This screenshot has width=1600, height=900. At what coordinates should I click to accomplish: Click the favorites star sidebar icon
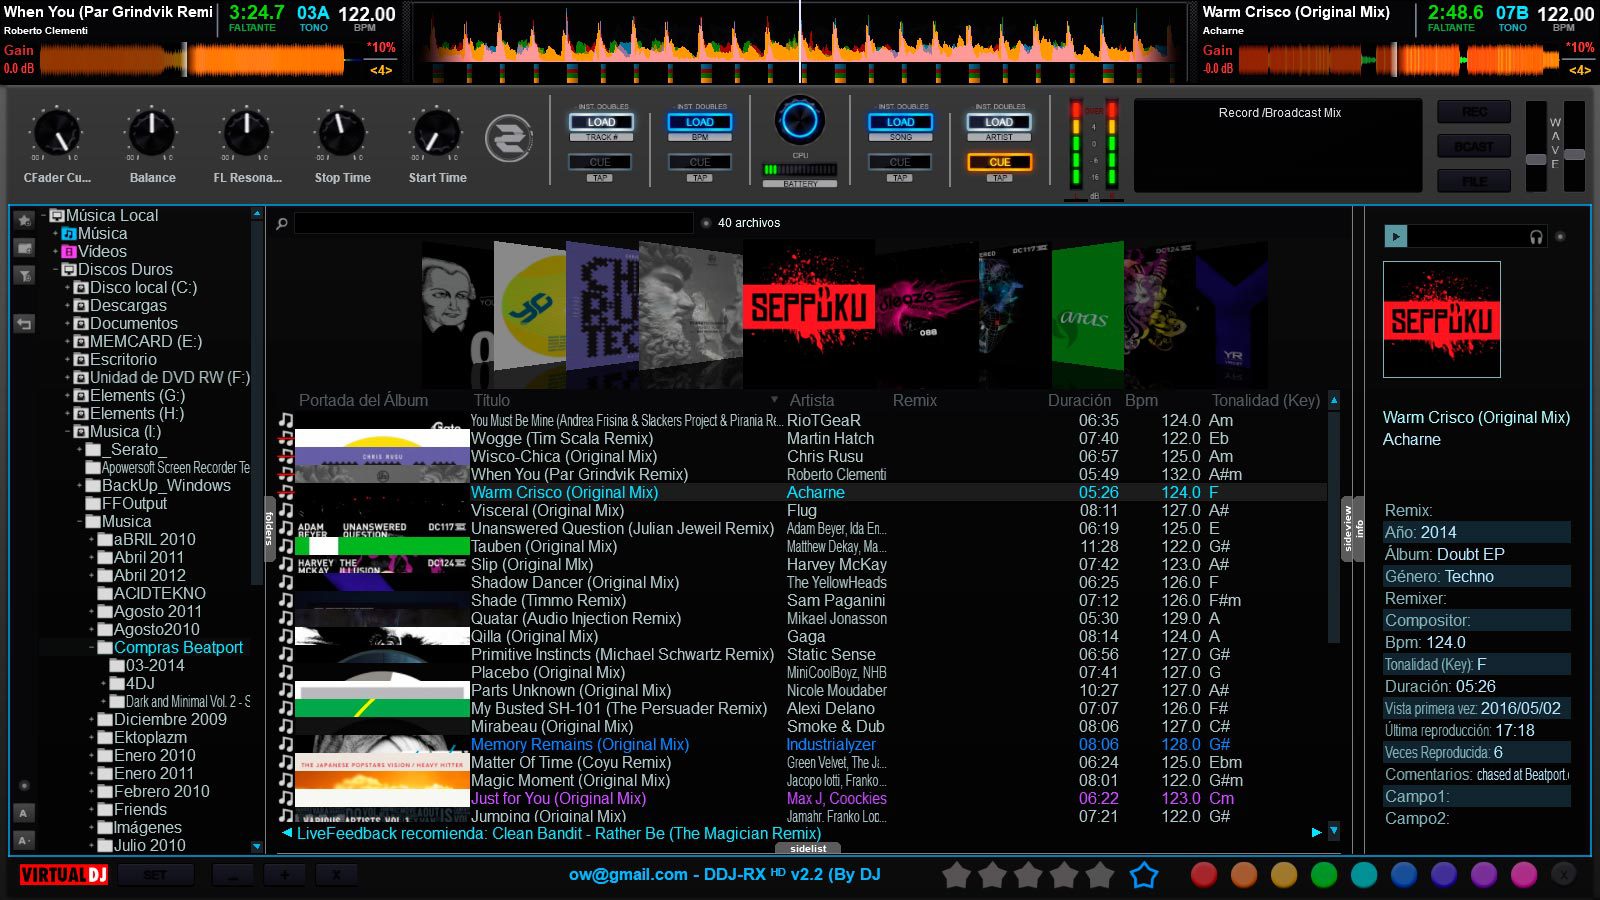pos(24,220)
